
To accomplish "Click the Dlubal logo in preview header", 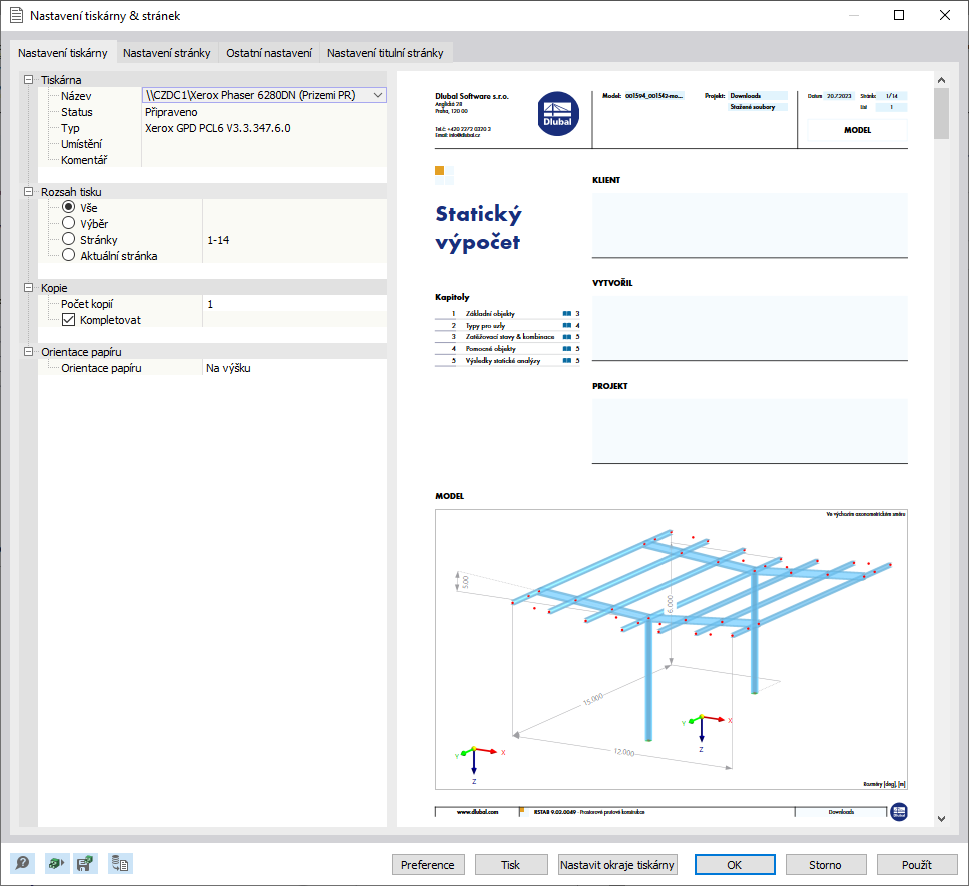I will (x=557, y=114).
